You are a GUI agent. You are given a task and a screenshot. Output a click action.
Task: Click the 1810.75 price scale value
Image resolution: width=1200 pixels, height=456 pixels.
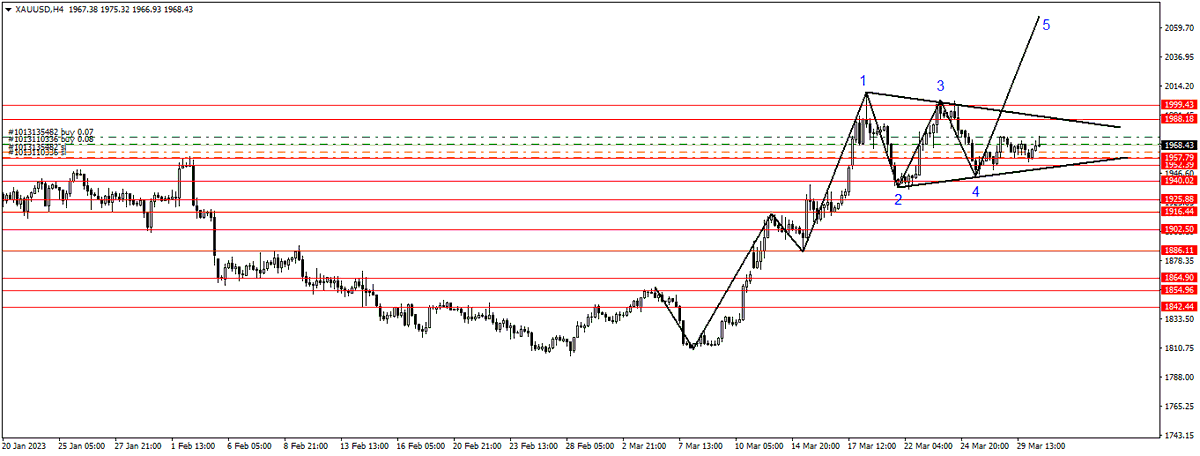[x=1181, y=348]
